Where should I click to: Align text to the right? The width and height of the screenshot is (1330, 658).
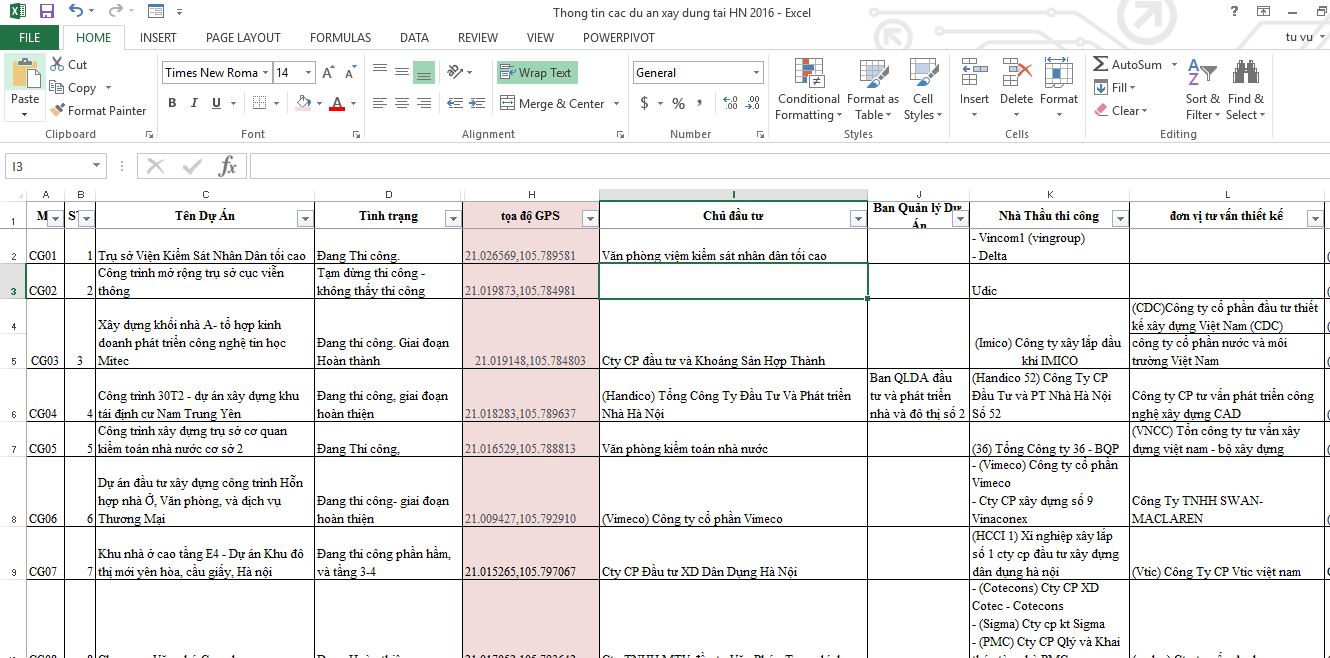pyautogui.click(x=423, y=103)
